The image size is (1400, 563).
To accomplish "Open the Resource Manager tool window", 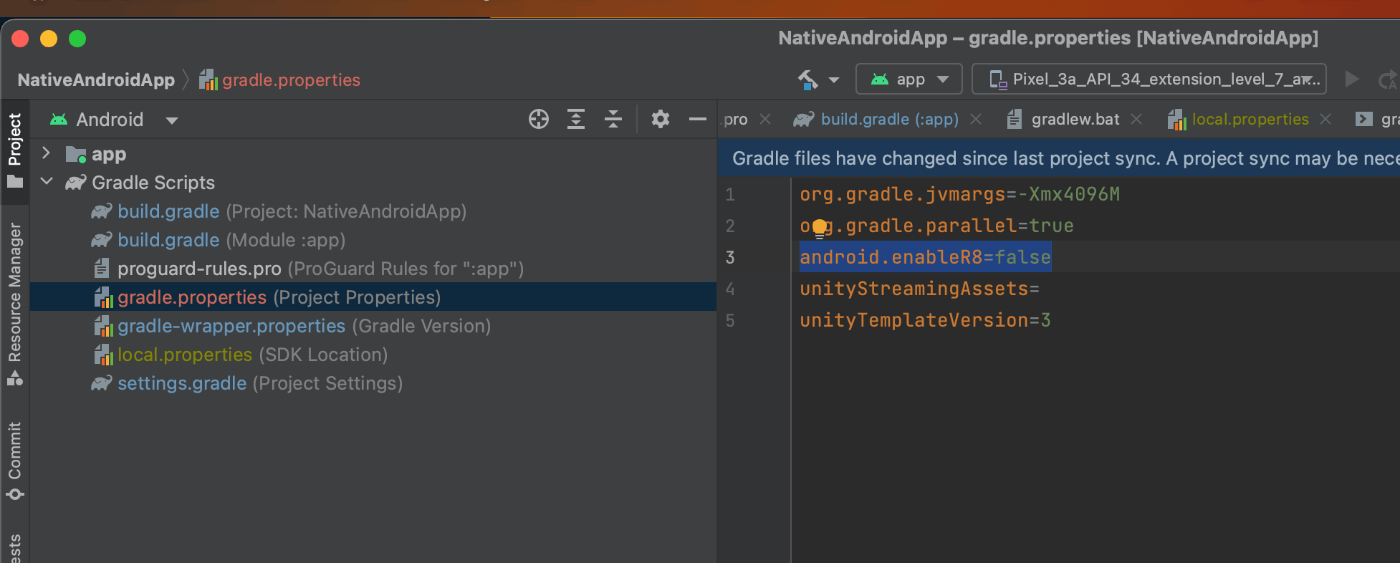I will tap(15, 304).
